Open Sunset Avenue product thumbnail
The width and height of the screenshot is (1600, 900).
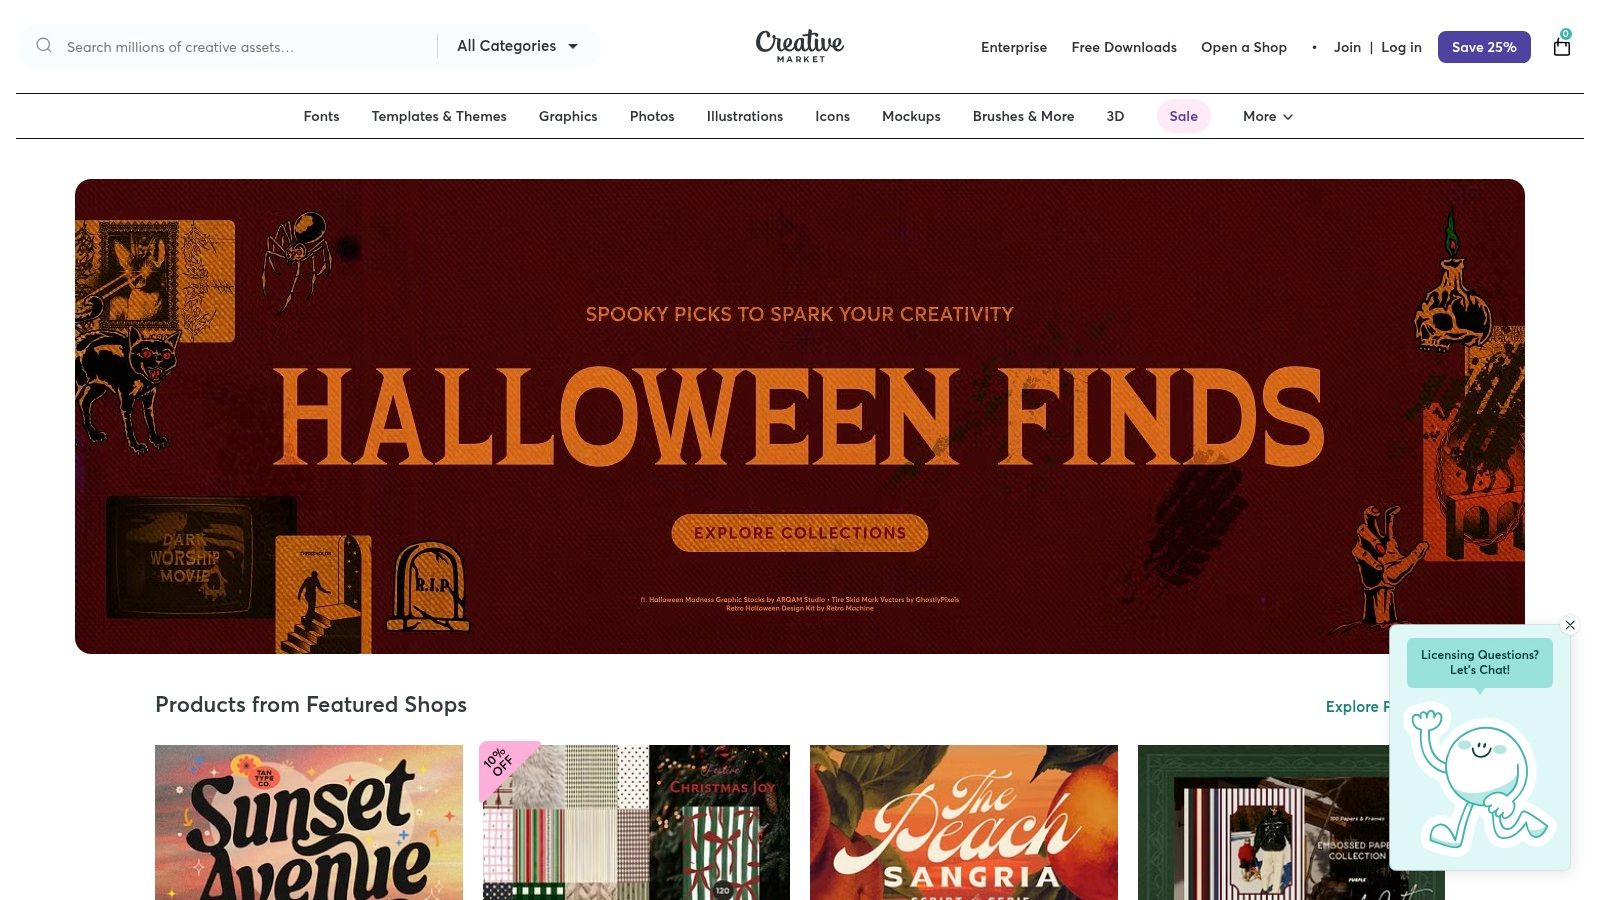click(309, 822)
